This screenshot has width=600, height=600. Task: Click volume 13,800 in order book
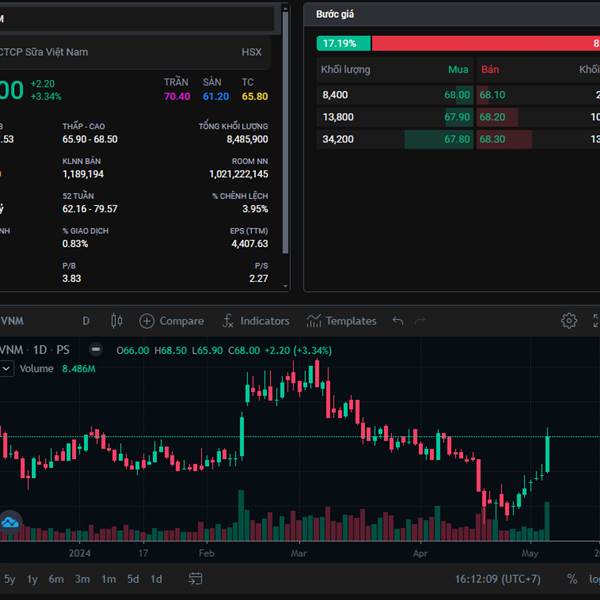338,117
